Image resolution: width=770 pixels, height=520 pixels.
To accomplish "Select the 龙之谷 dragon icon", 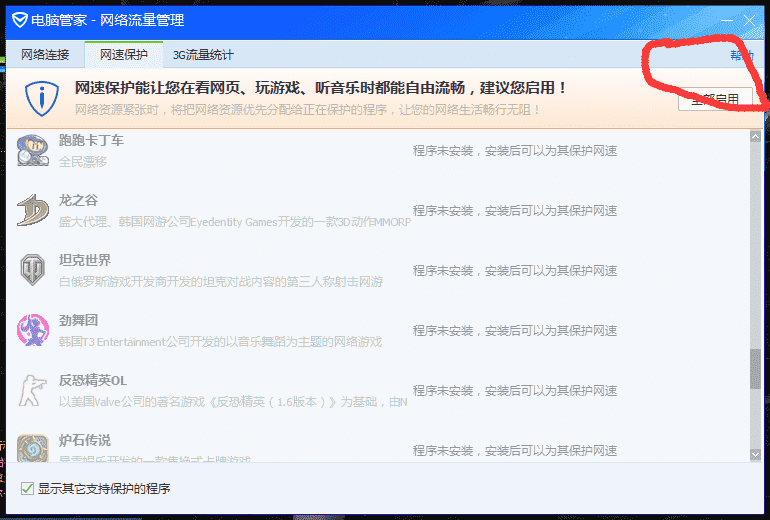I will click(x=33, y=210).
